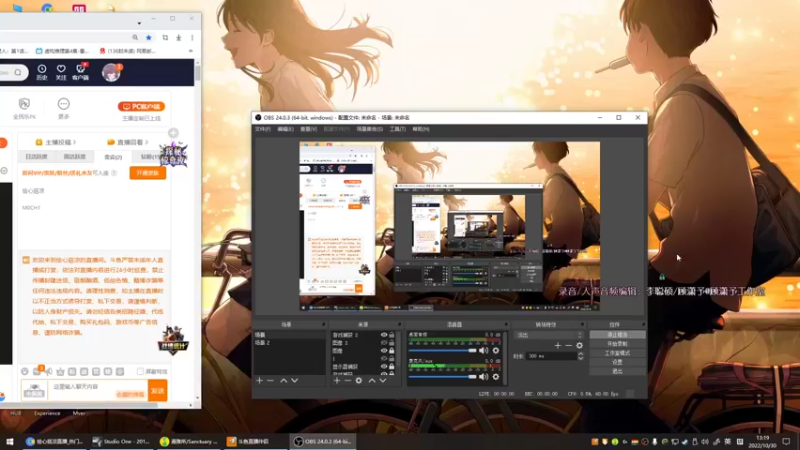
Task: Adjust desktop audio volume slider
Action: click(442, 351)
